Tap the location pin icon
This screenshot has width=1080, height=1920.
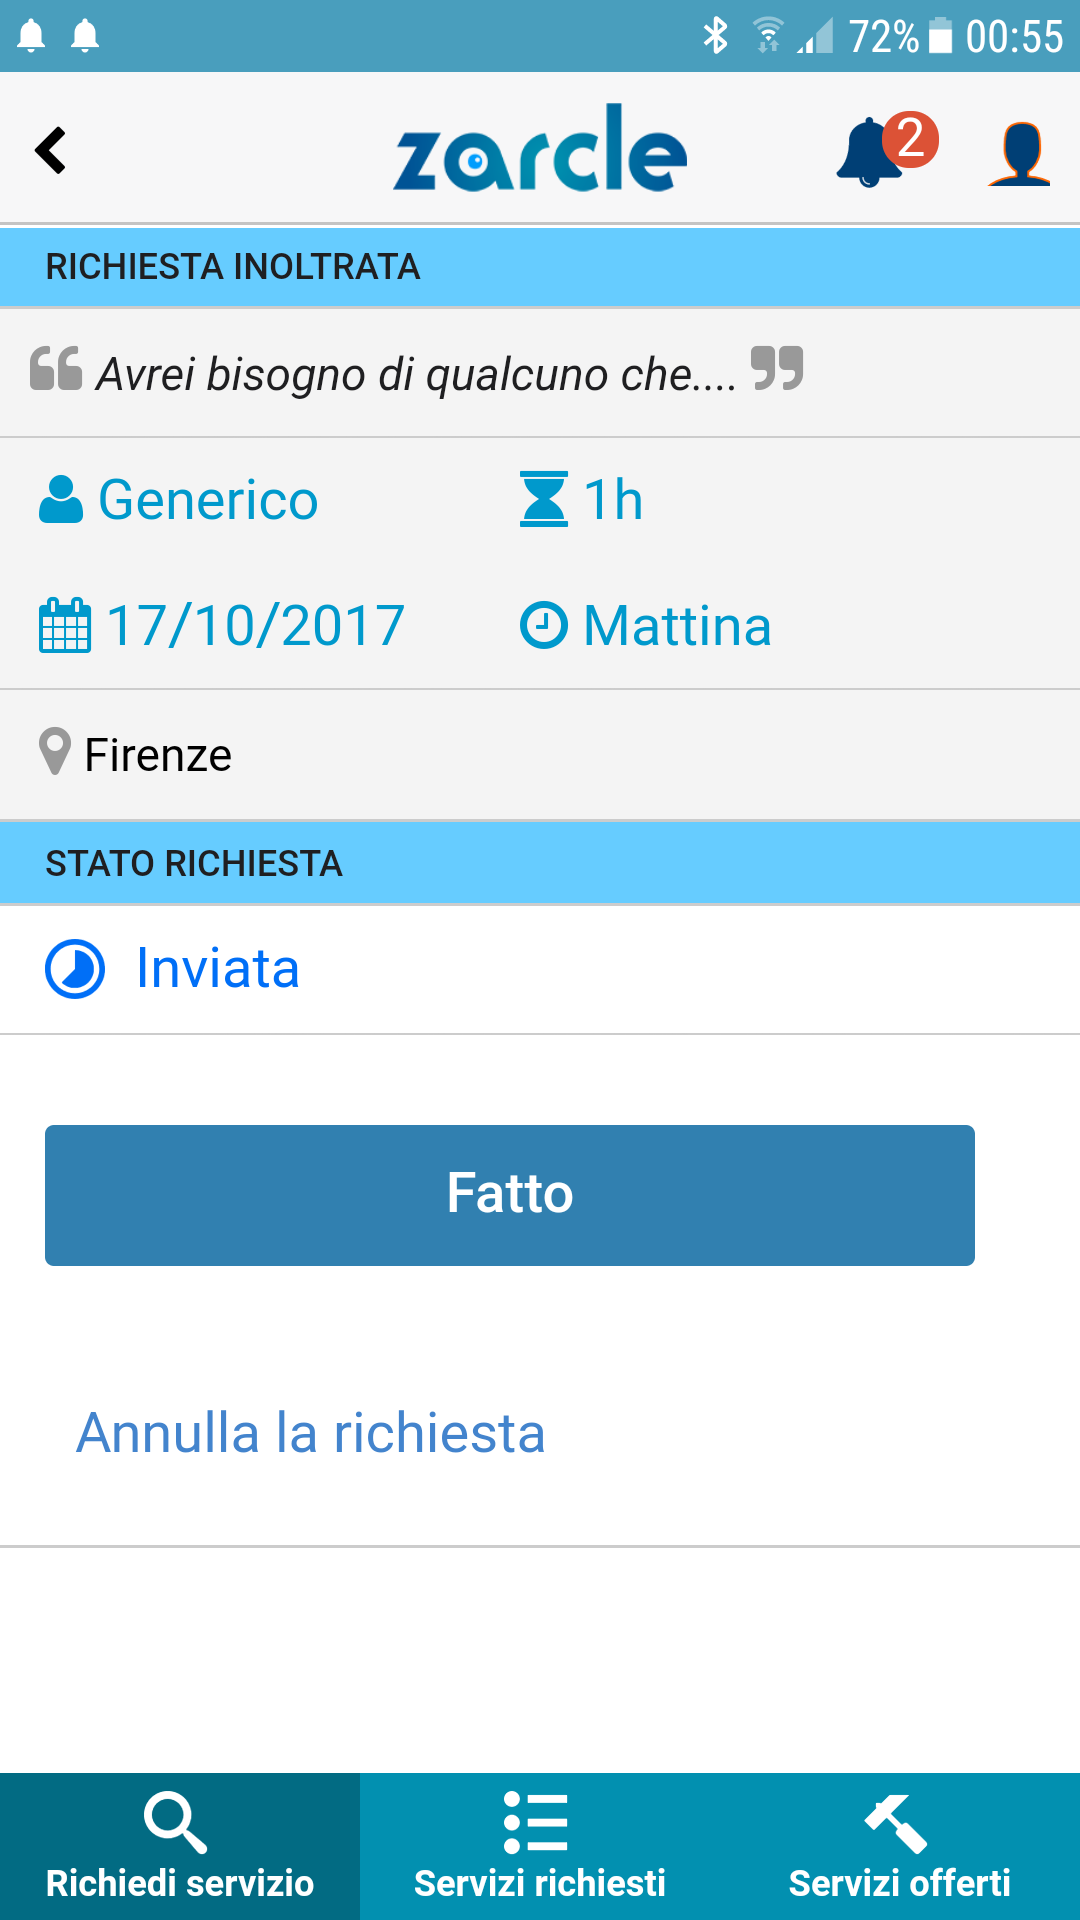click(x=55, y=752)
